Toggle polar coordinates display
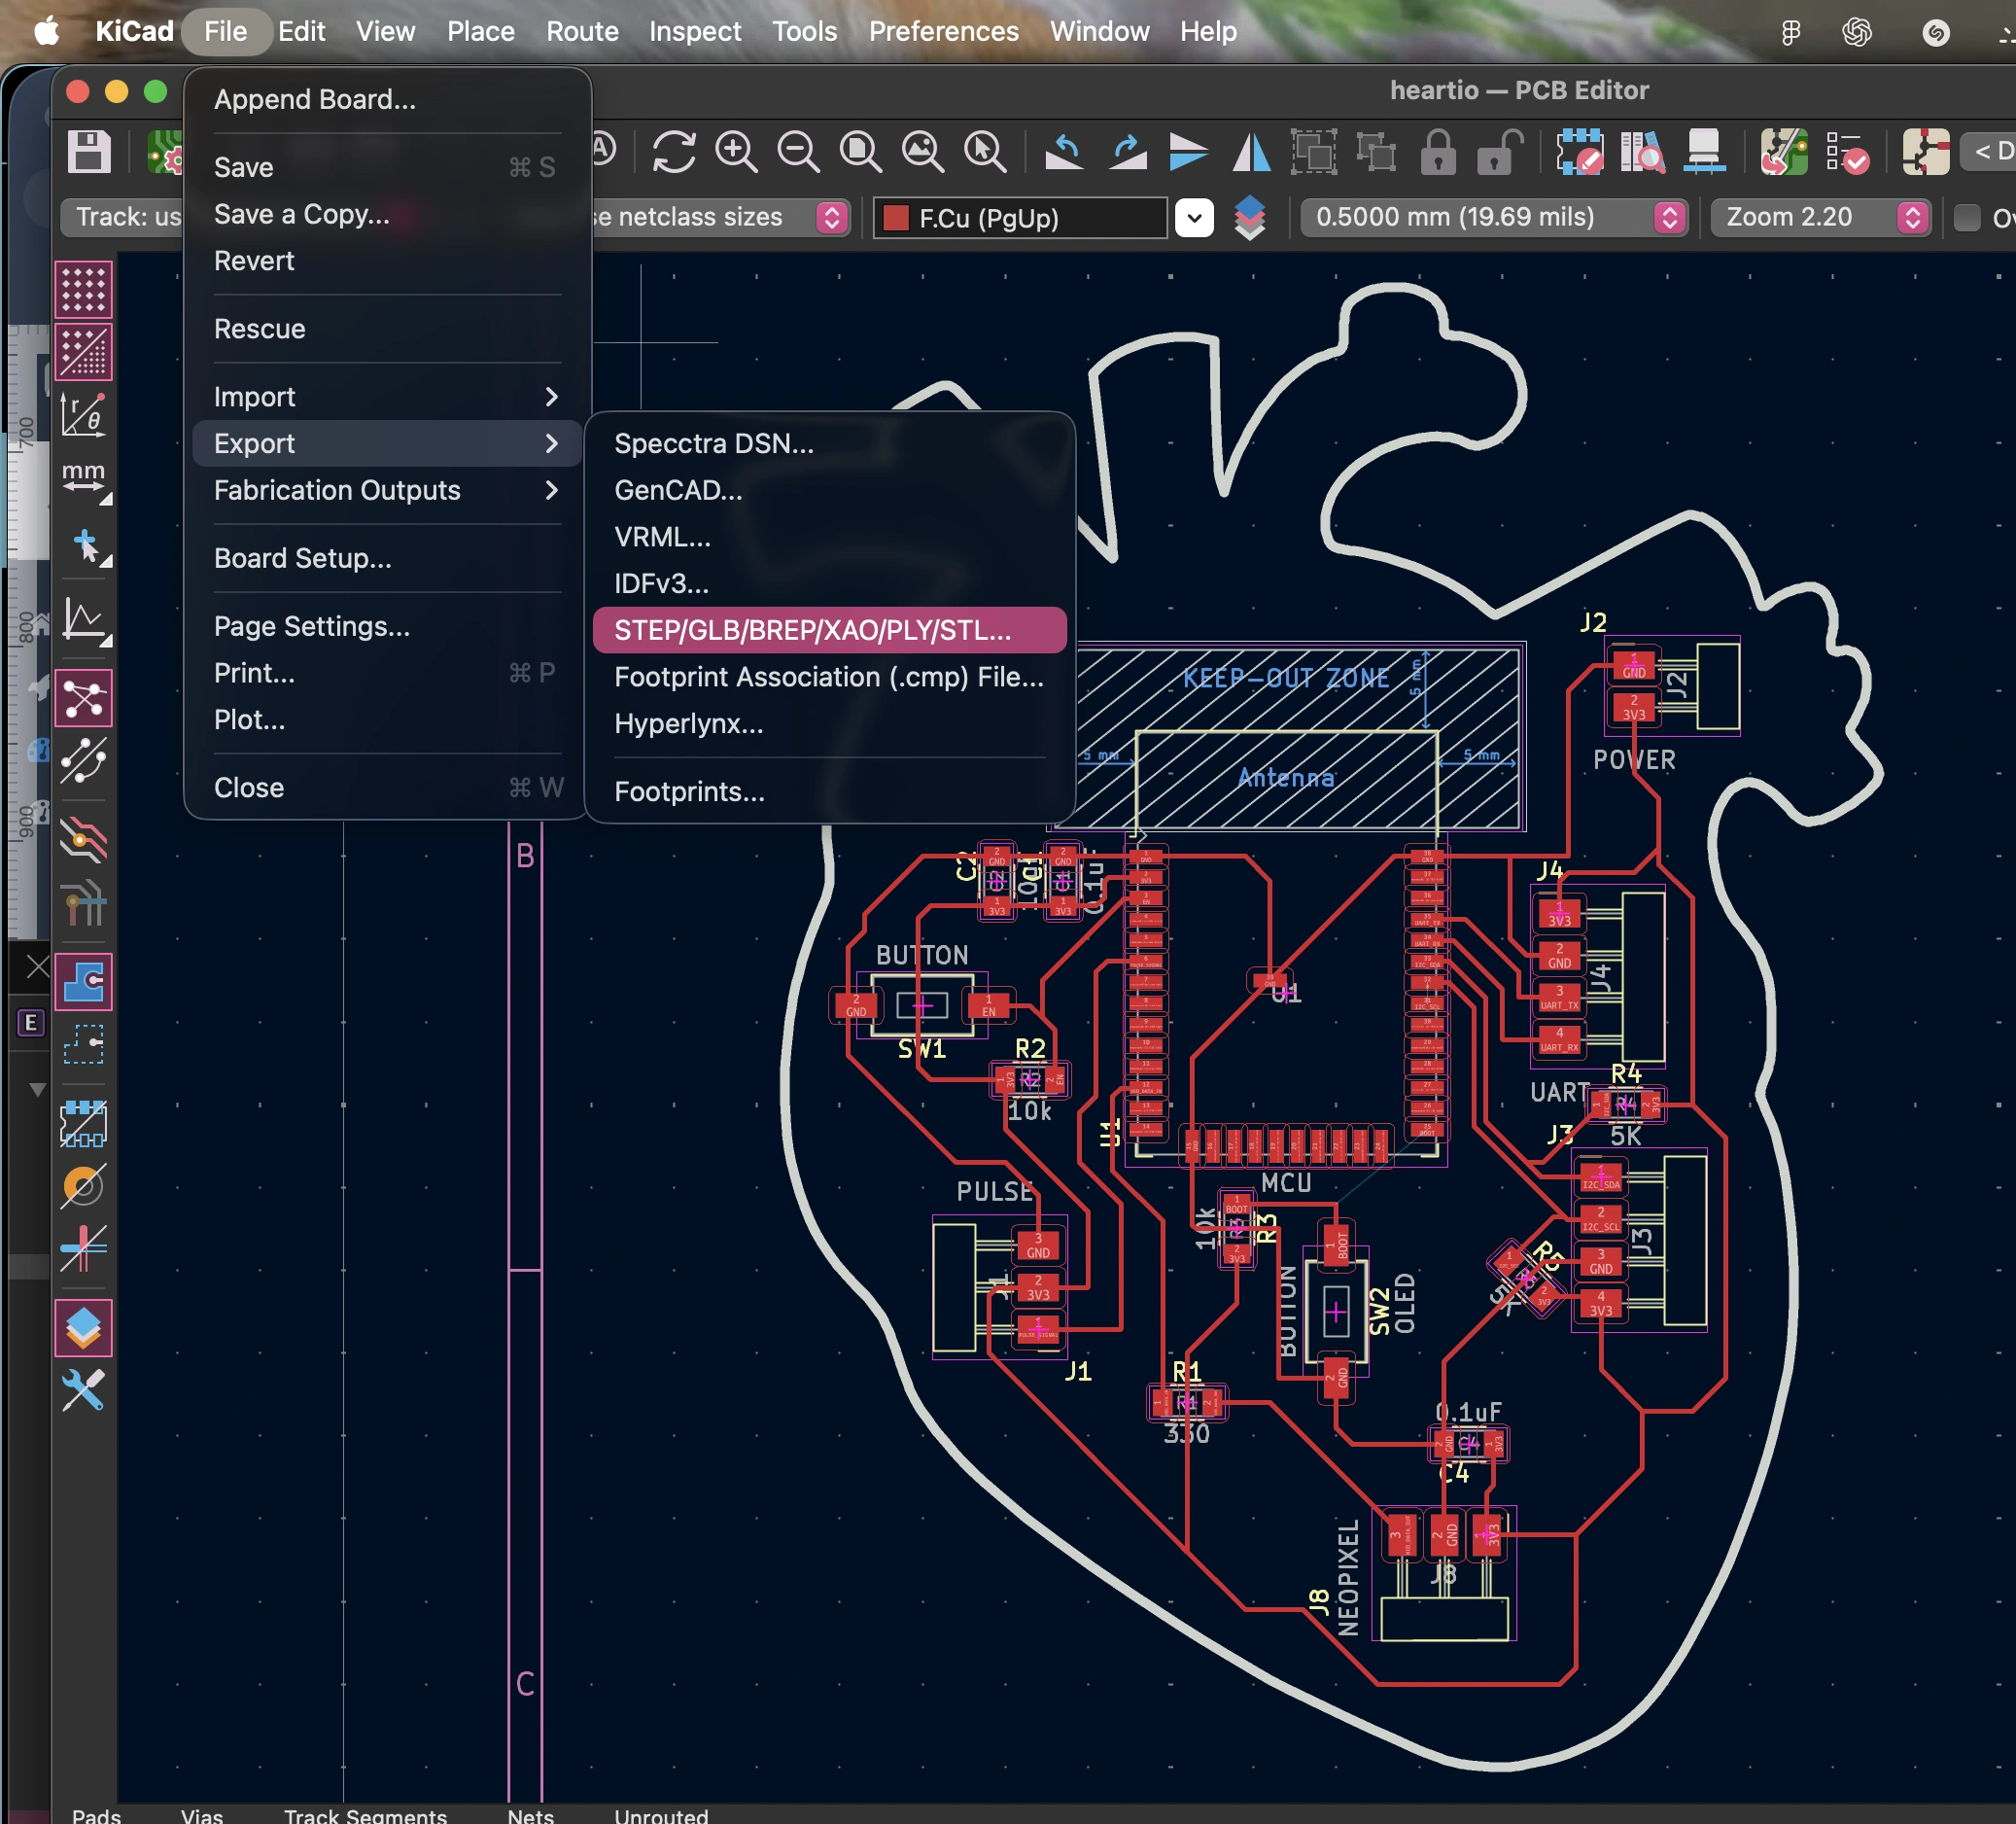This screenshot has height=1824, width=2016. [x=84, y=413]
